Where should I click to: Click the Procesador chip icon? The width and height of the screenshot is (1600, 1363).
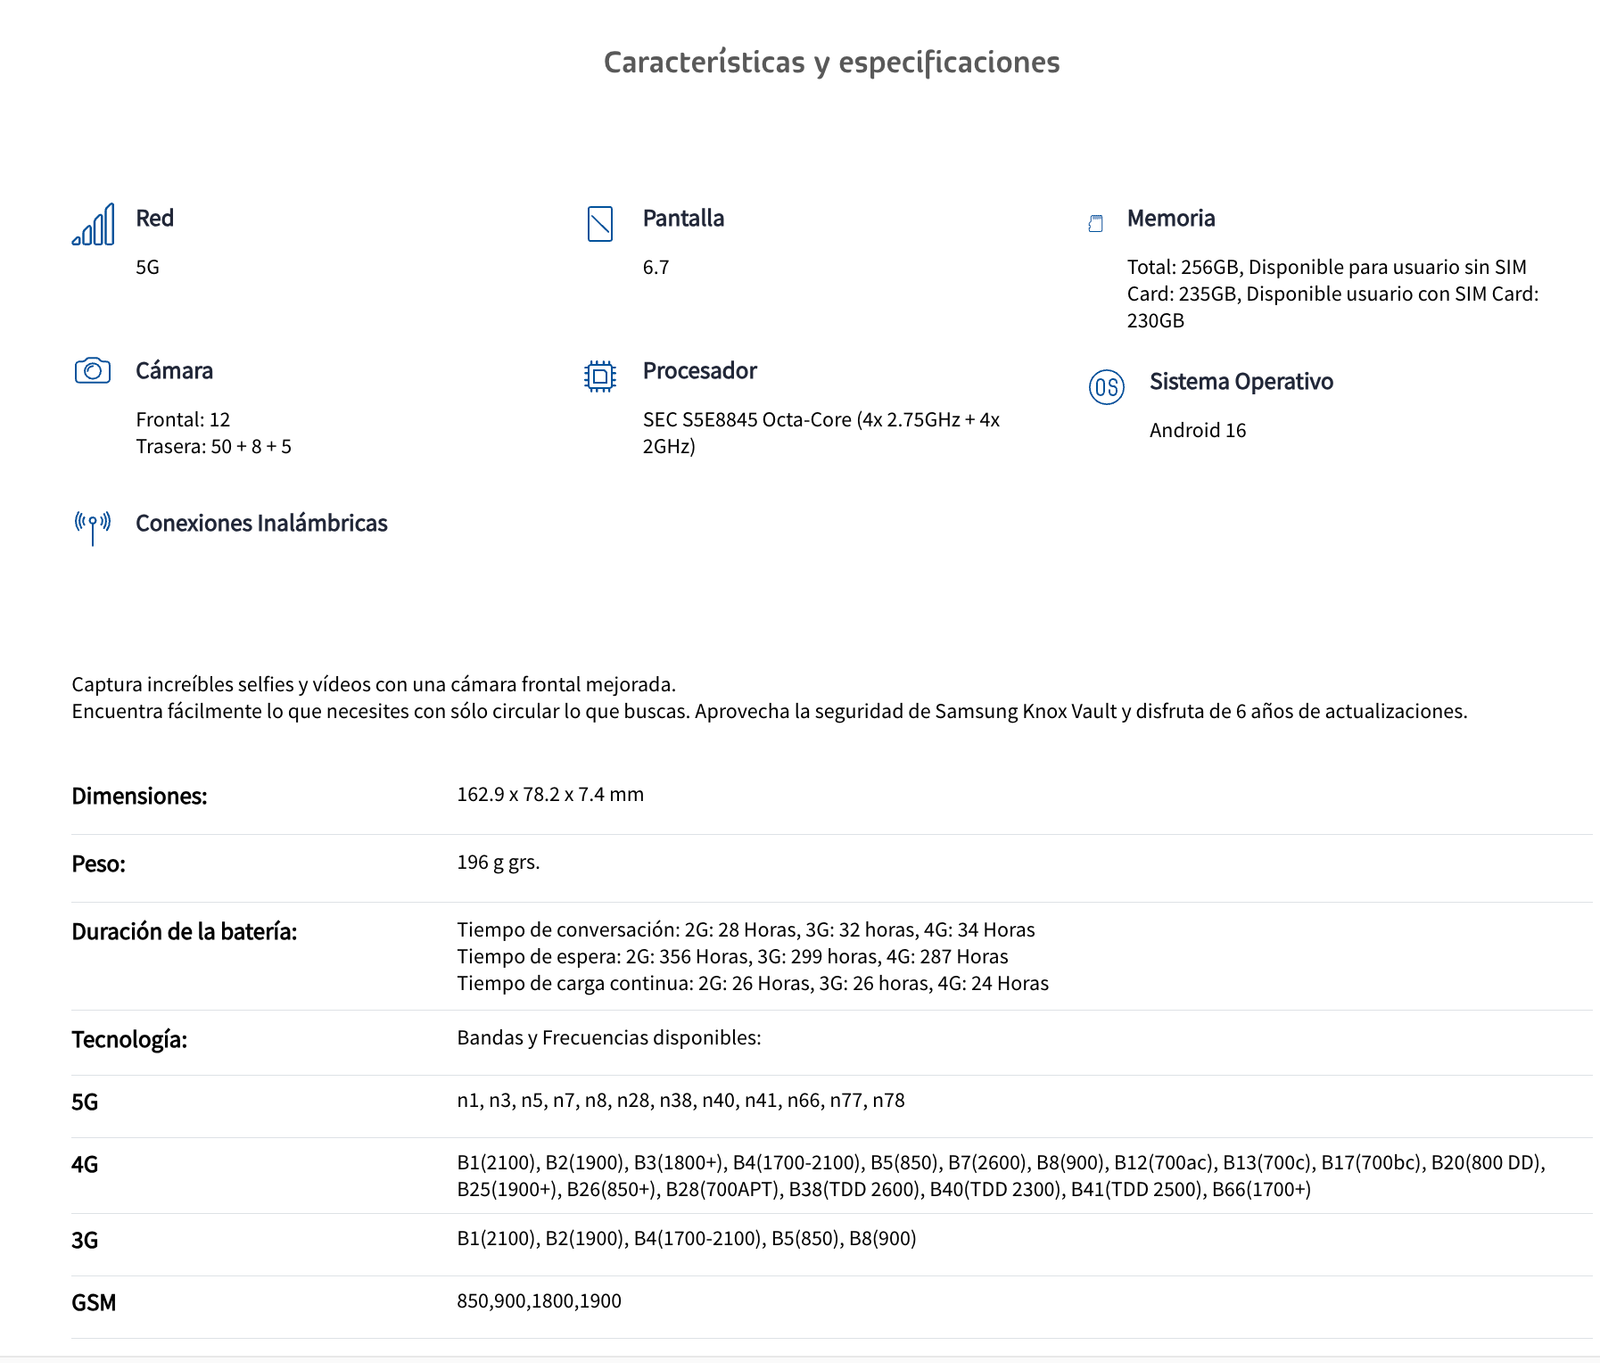click(x=600, y=376)
